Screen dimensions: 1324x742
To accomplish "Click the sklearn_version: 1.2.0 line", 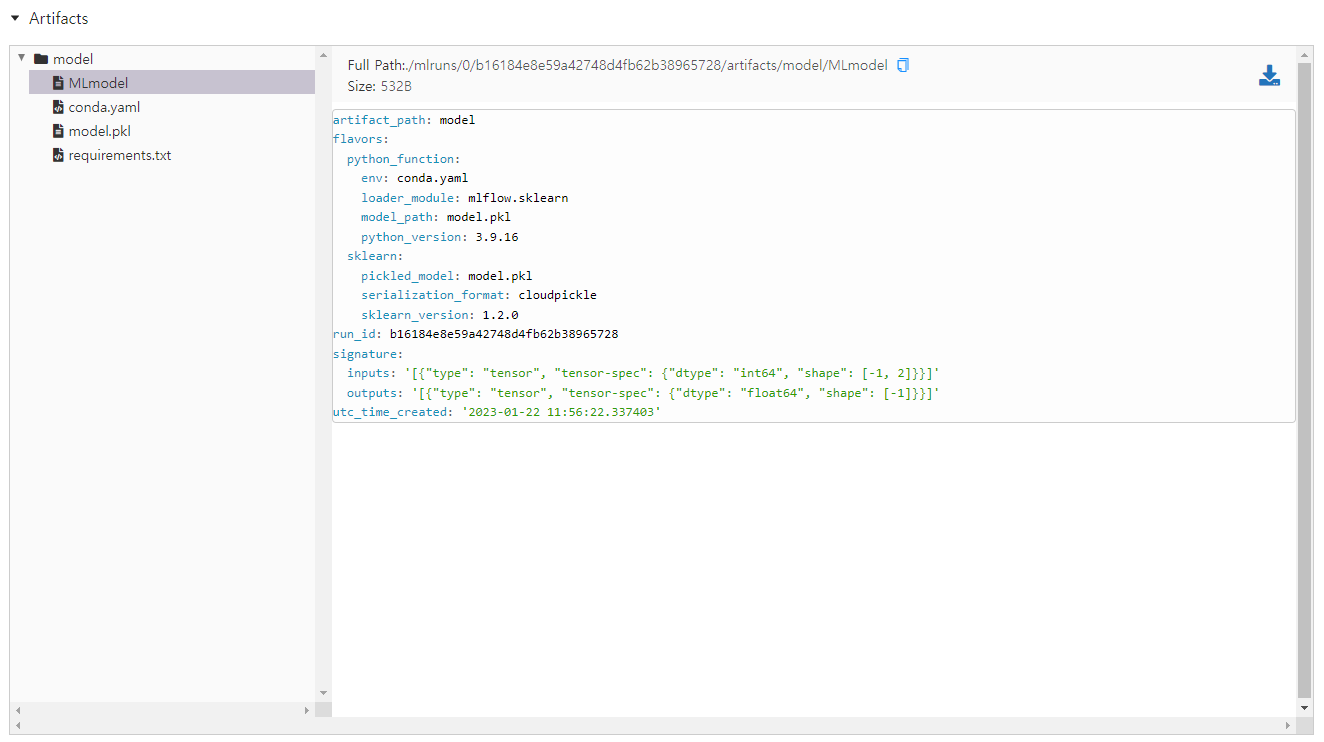I will click(x=440, y=315).
